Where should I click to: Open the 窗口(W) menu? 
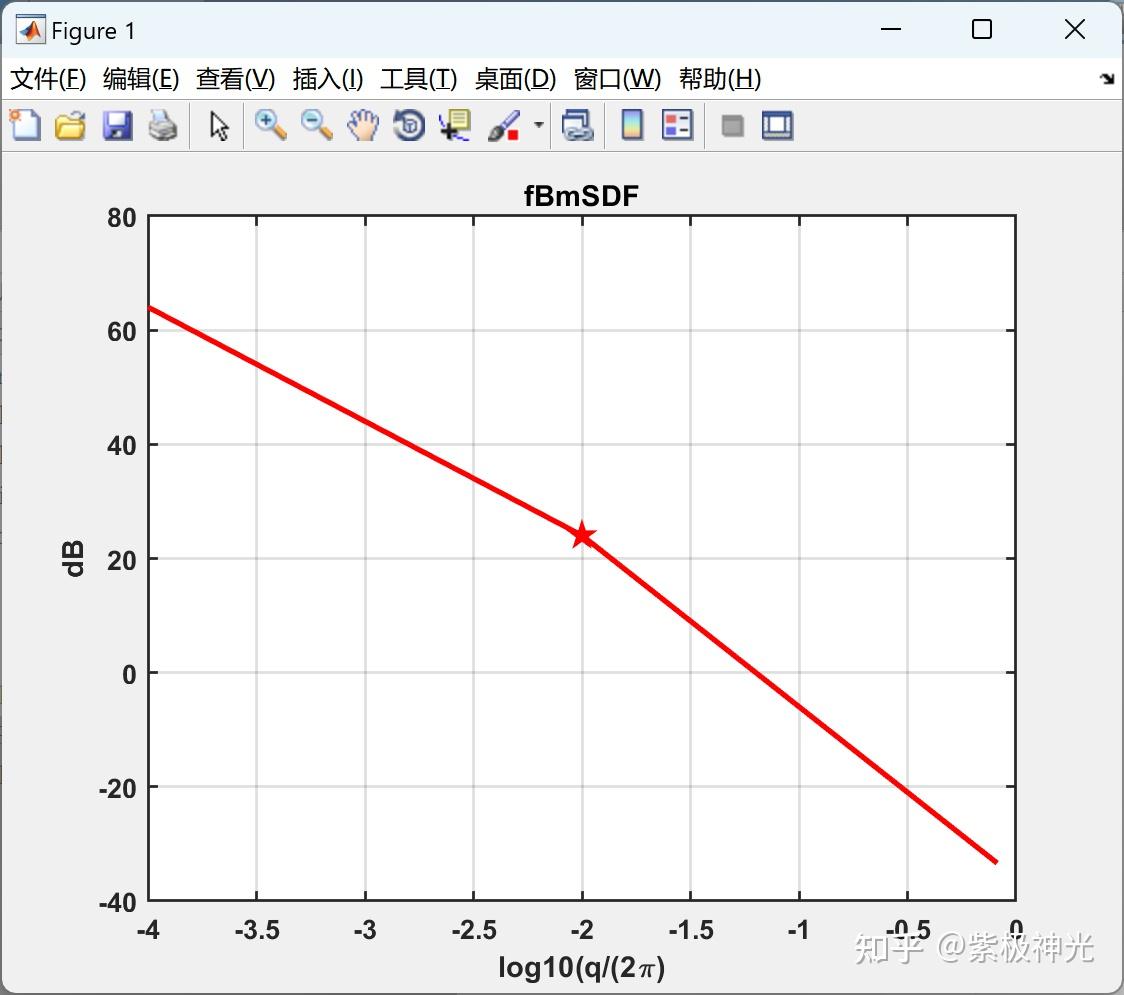pos(617,79)
